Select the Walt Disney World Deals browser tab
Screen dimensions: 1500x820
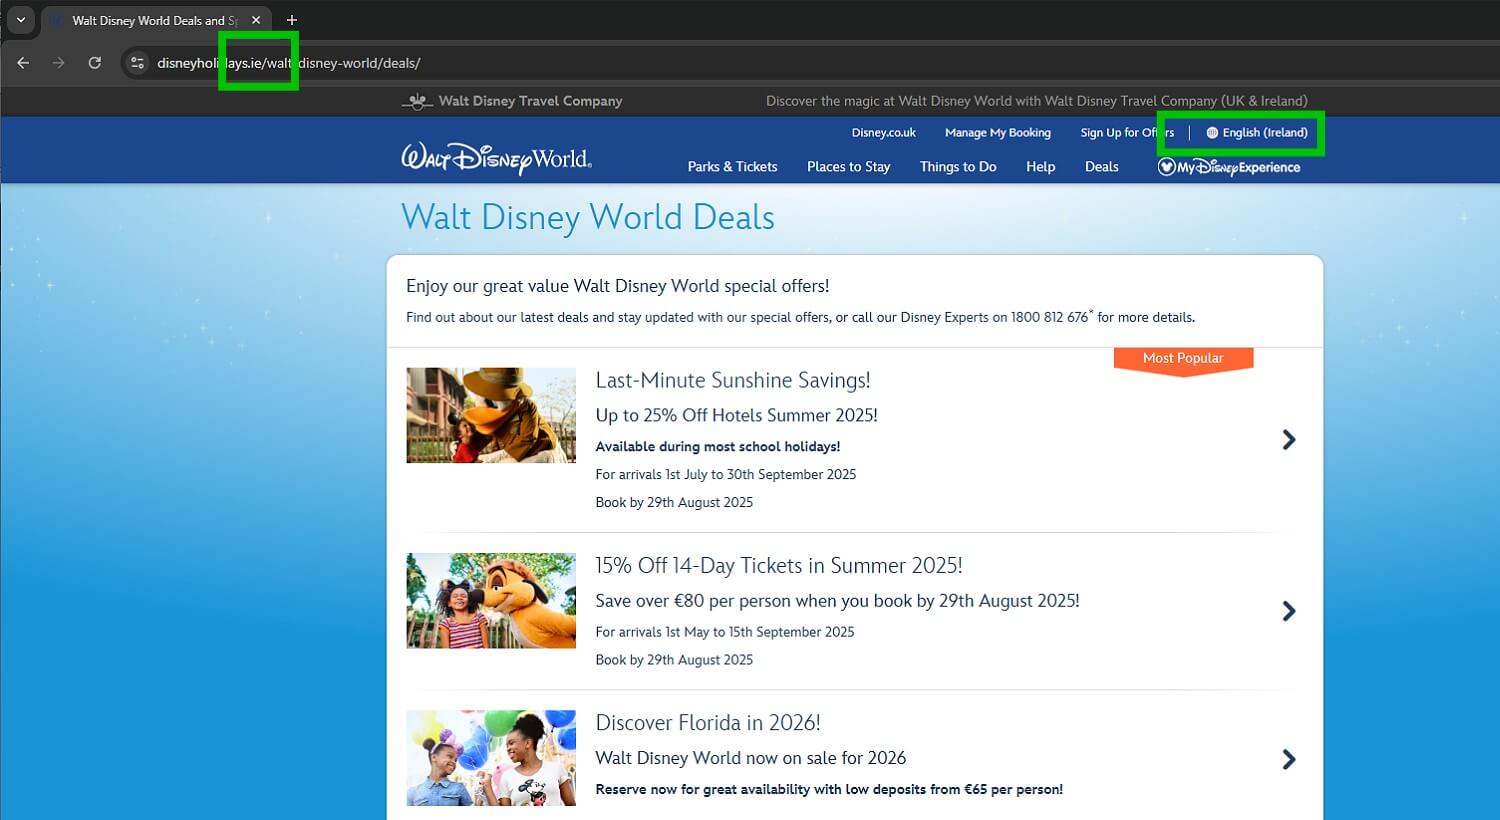point(155,20)
